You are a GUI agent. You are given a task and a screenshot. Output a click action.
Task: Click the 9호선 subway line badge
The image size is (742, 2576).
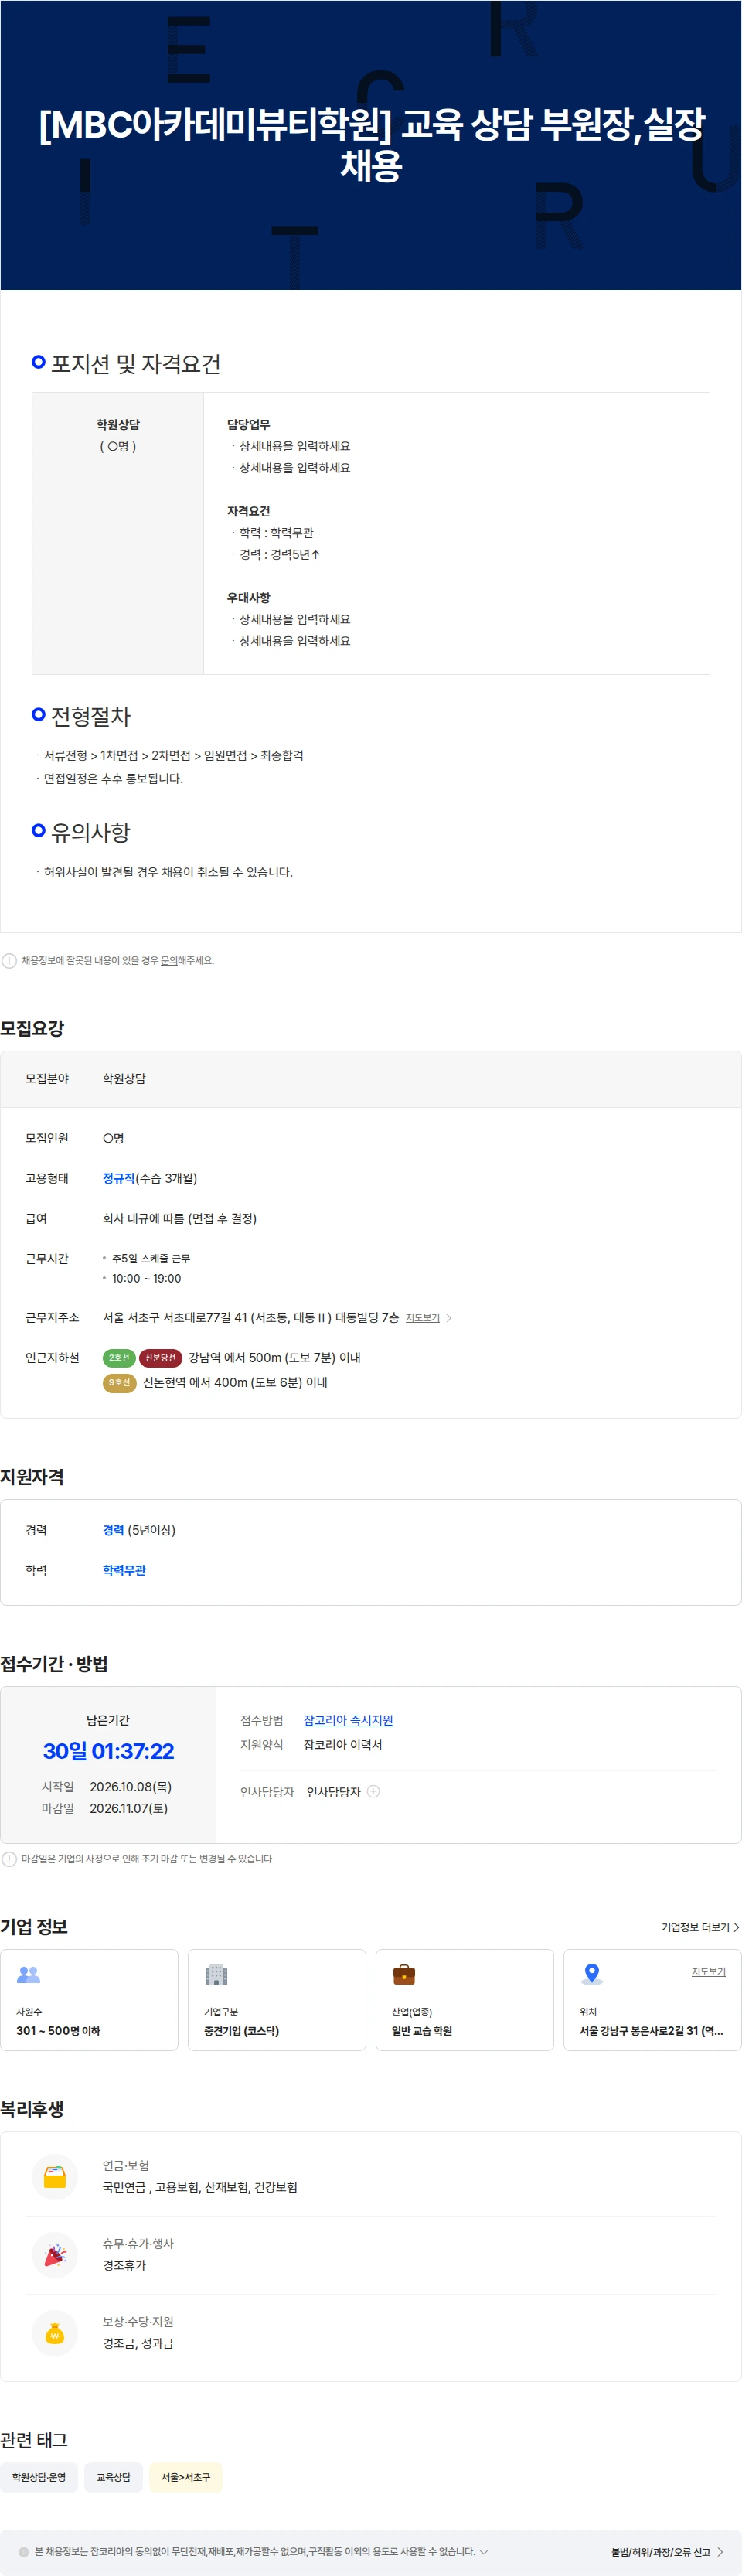(119, 1382)
